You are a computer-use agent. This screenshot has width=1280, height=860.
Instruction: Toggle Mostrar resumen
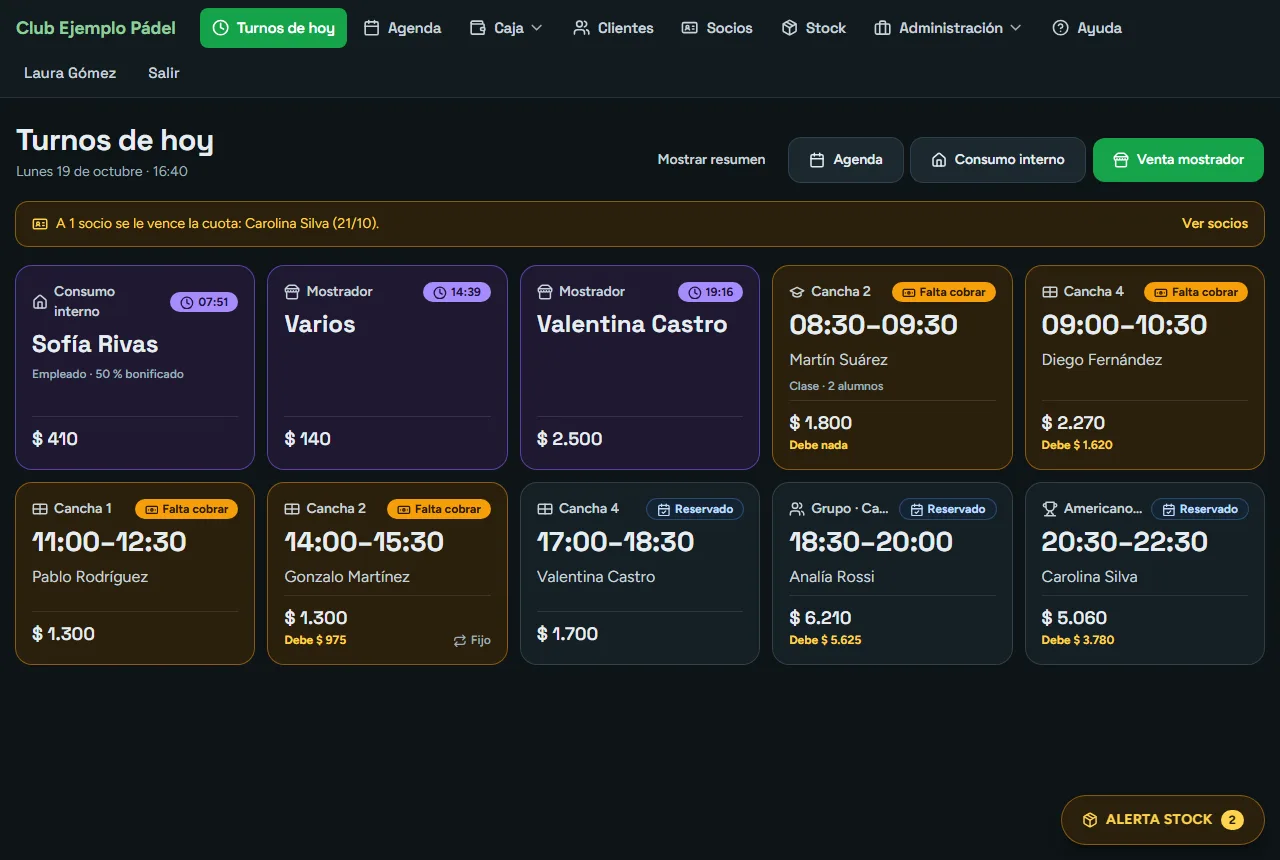pos(712,160)
